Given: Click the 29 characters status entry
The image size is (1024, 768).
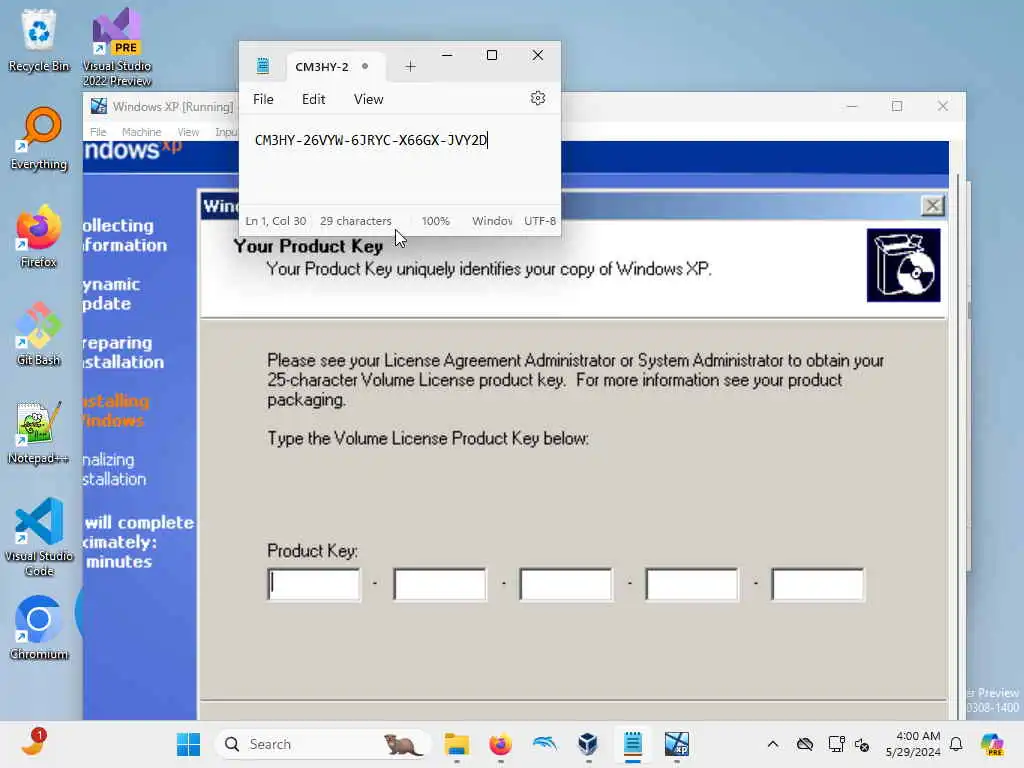Looking at the screenshot, I should pos(356,221).
